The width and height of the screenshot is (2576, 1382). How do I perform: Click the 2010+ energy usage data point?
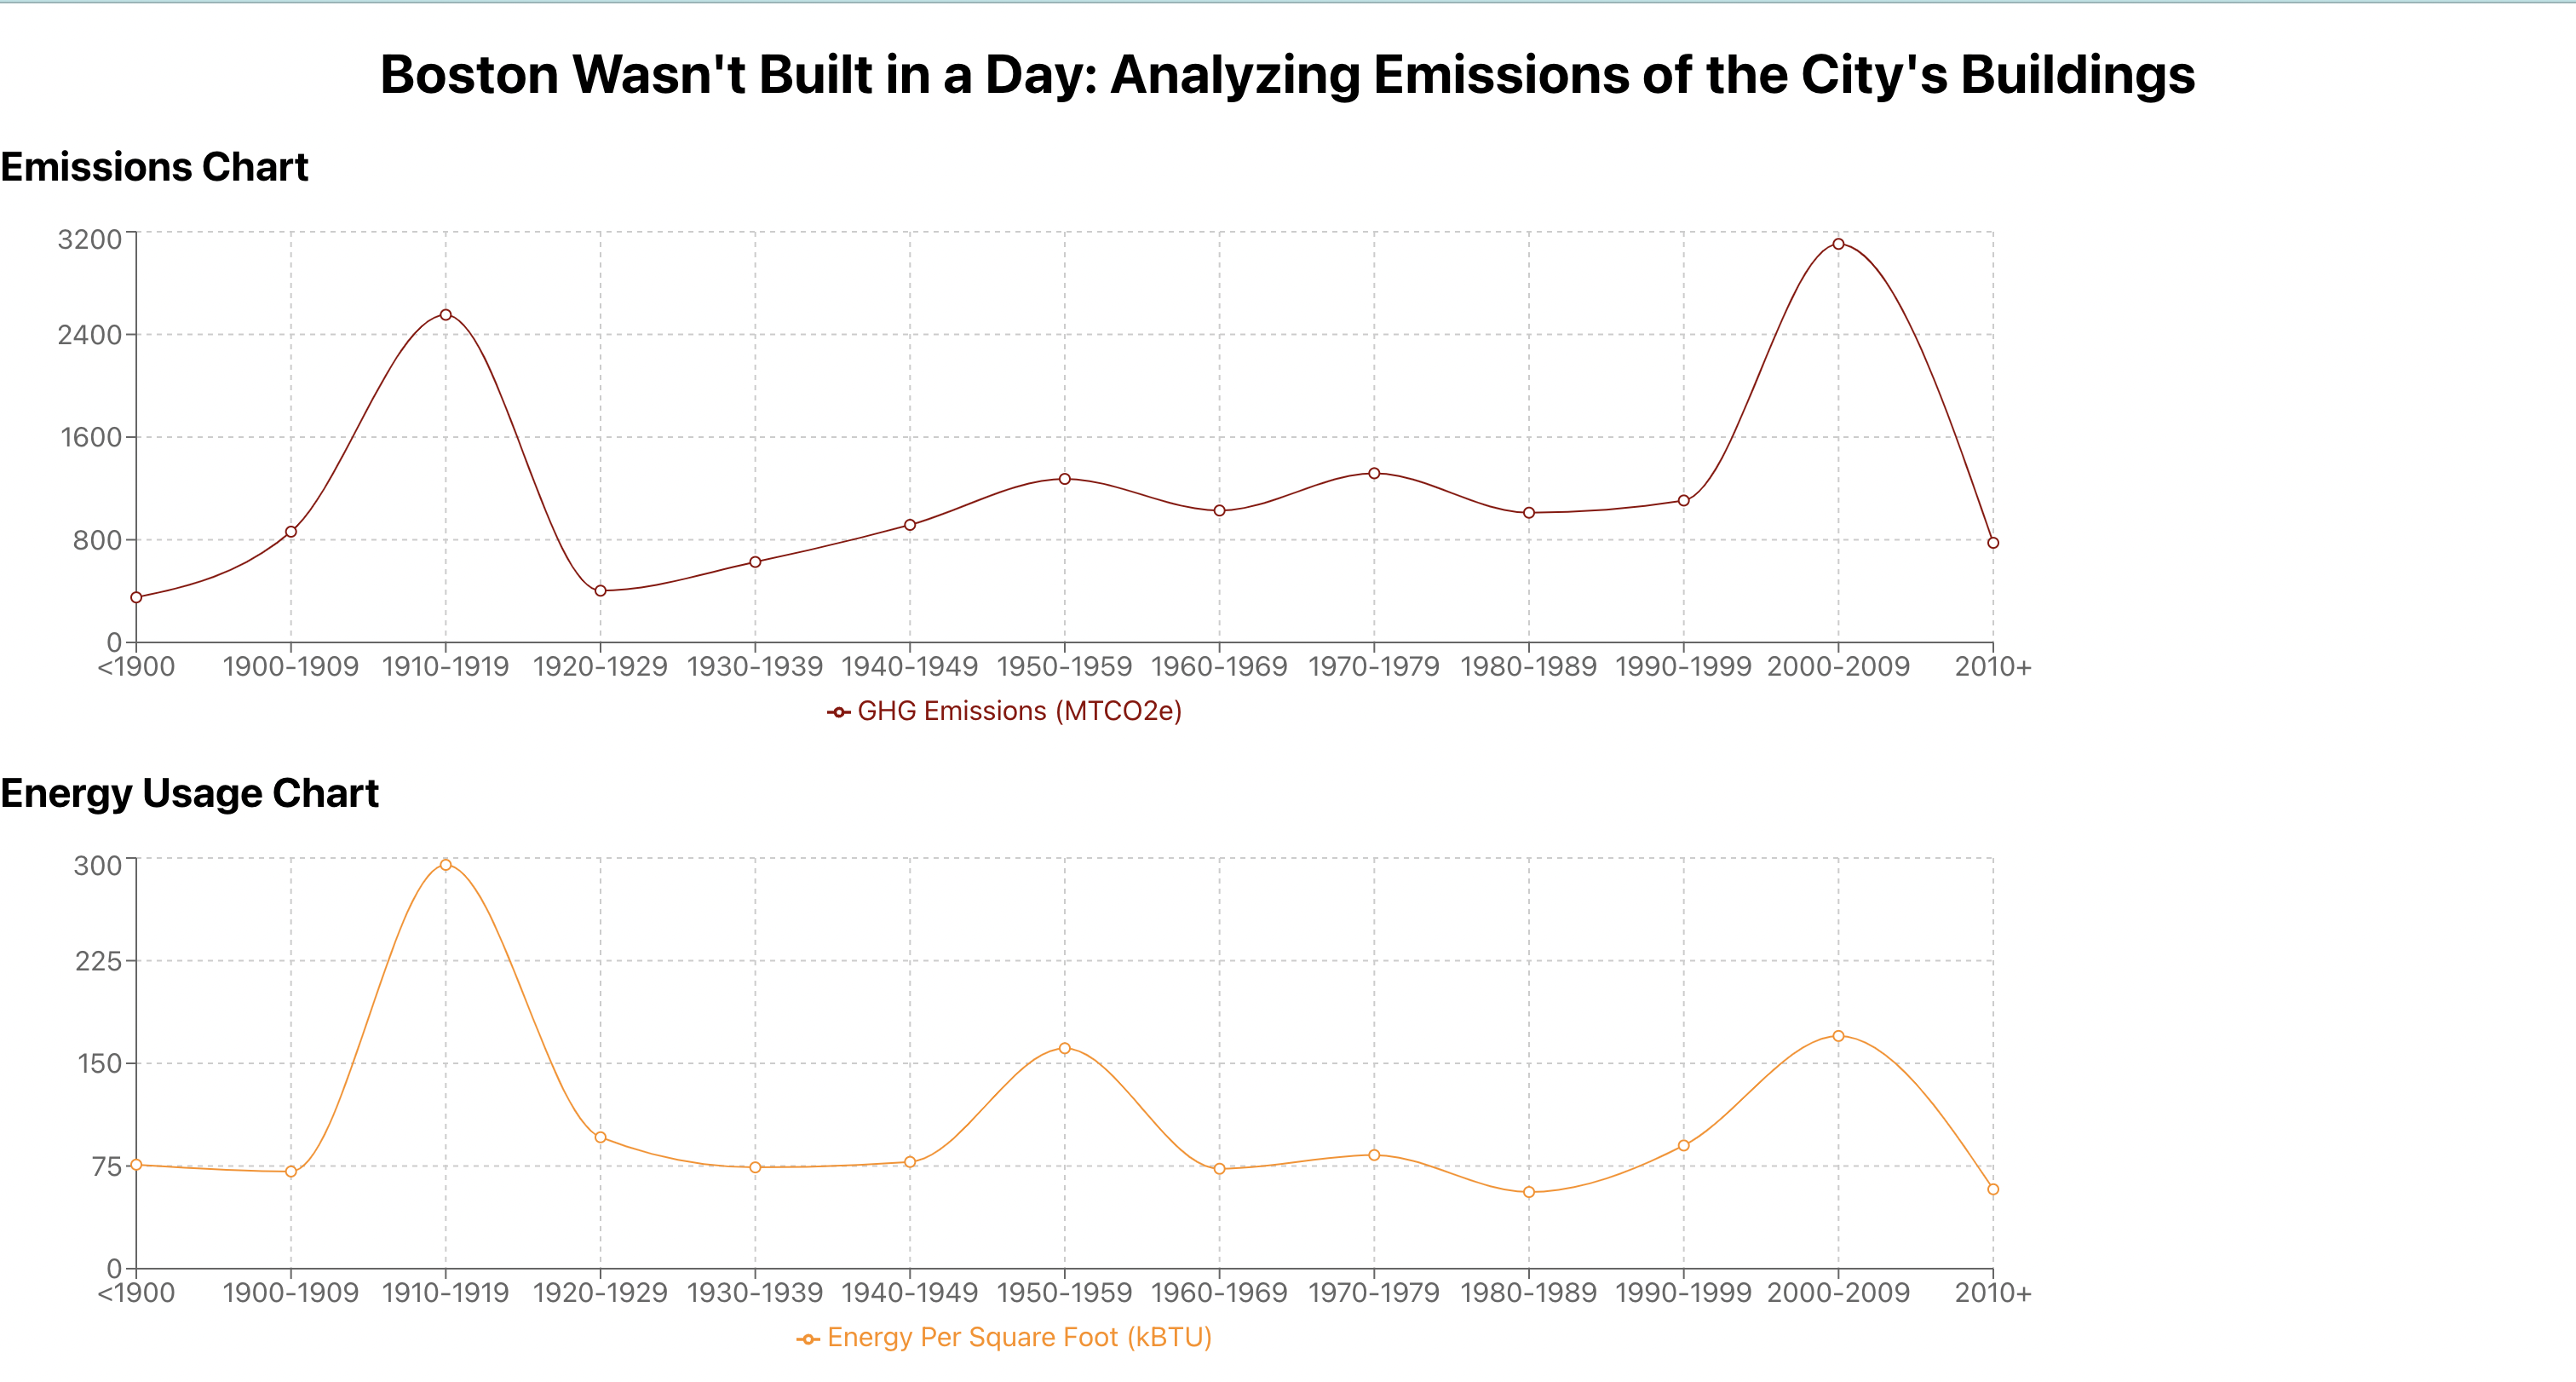pos(1993,1190)
